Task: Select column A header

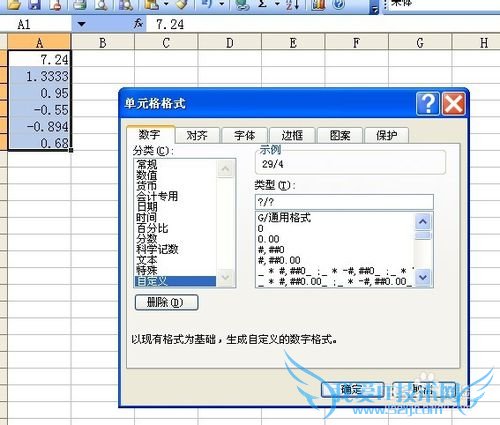Action: [39, 43]
